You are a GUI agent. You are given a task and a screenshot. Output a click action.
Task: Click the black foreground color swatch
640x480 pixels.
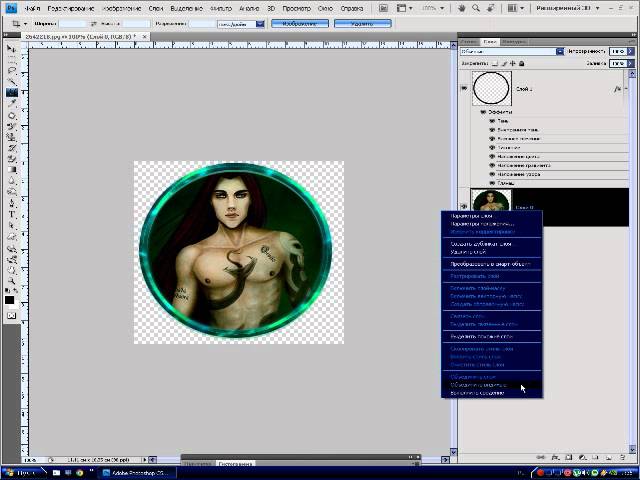click(x=9, y=300)
